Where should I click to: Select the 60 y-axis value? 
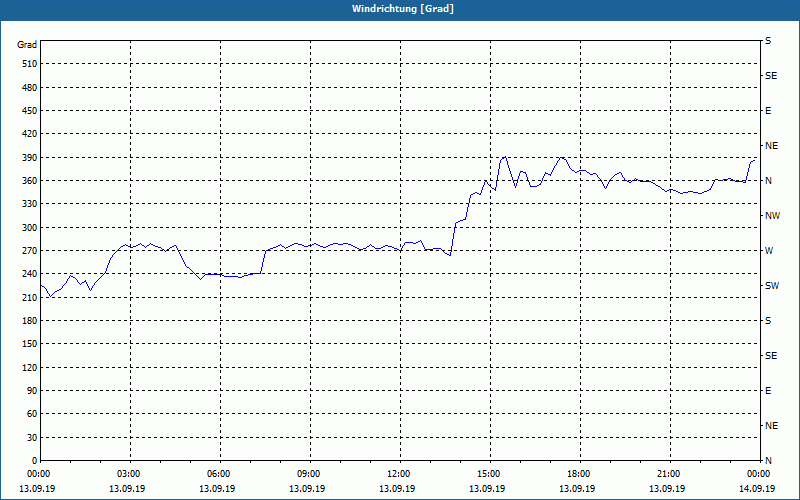[x=32, y=414]
